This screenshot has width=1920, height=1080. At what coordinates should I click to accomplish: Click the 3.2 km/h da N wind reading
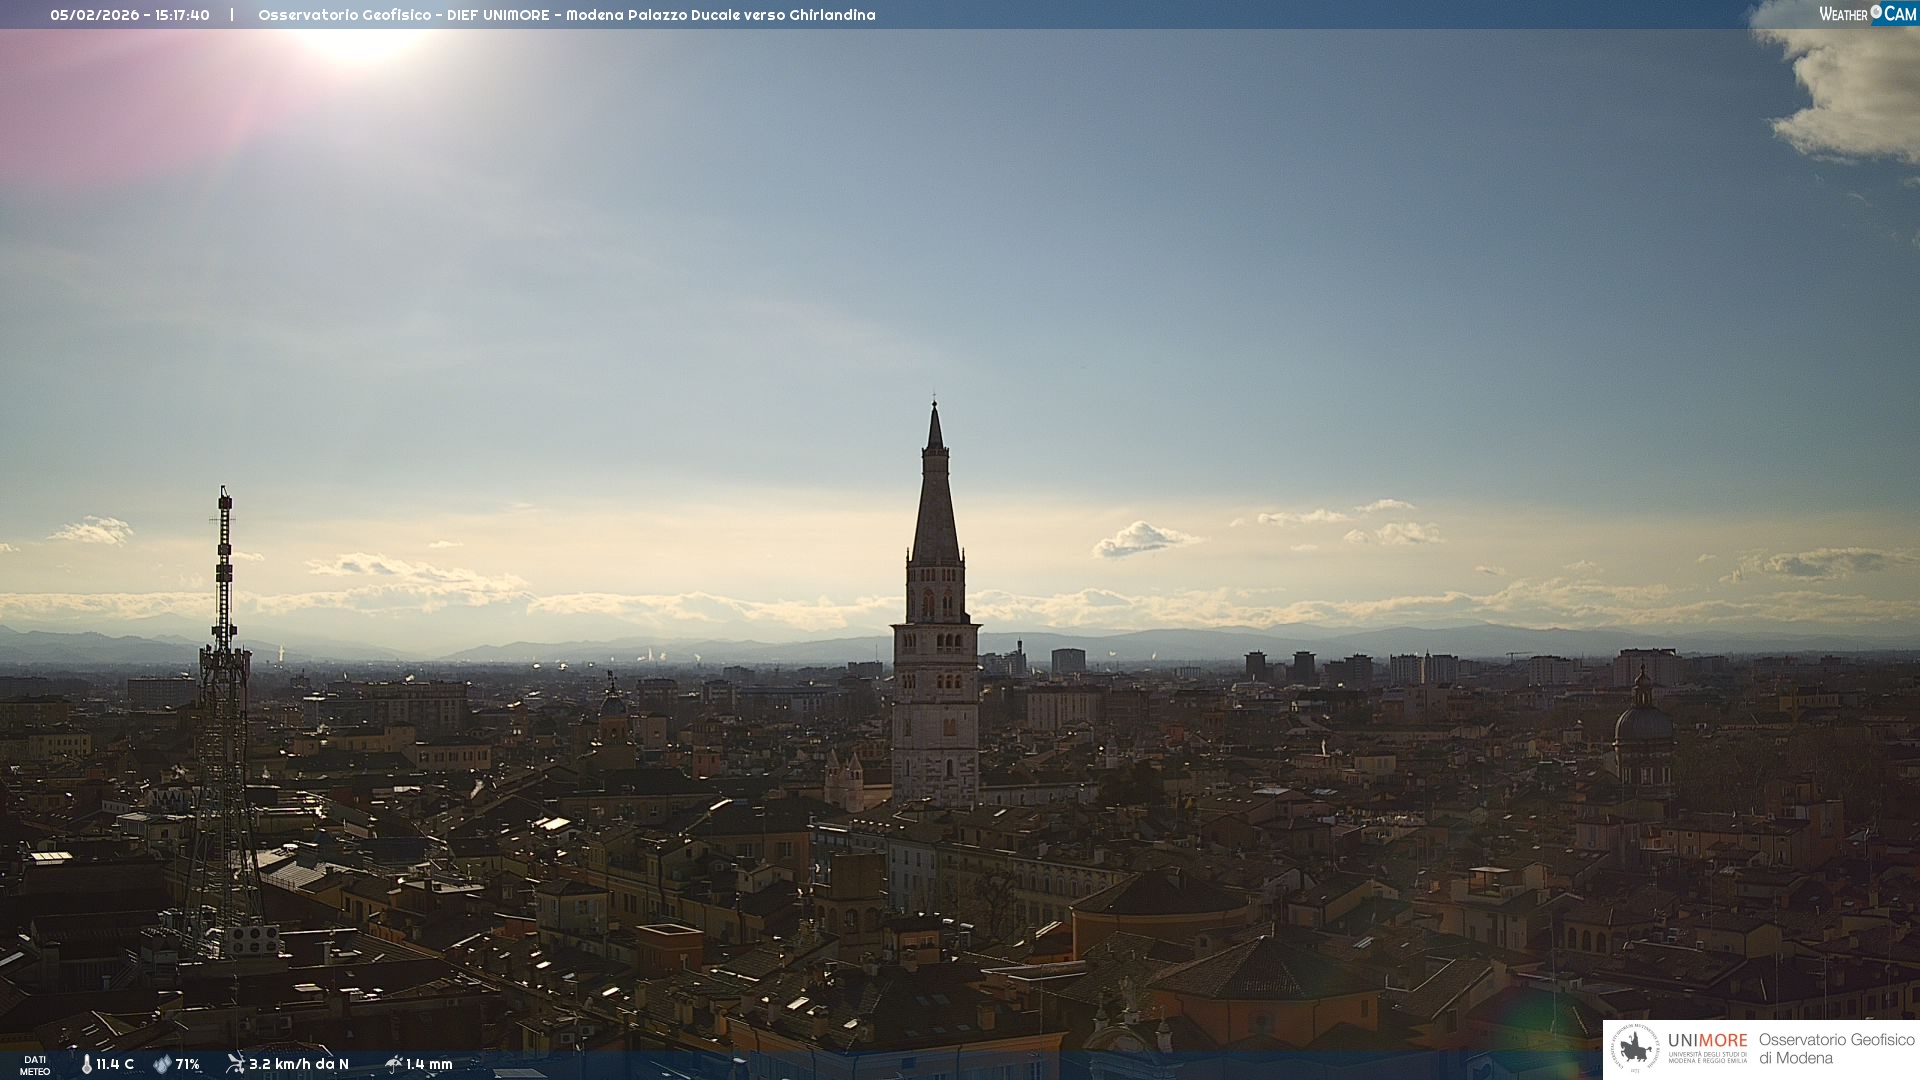(x=299, y=1064)
